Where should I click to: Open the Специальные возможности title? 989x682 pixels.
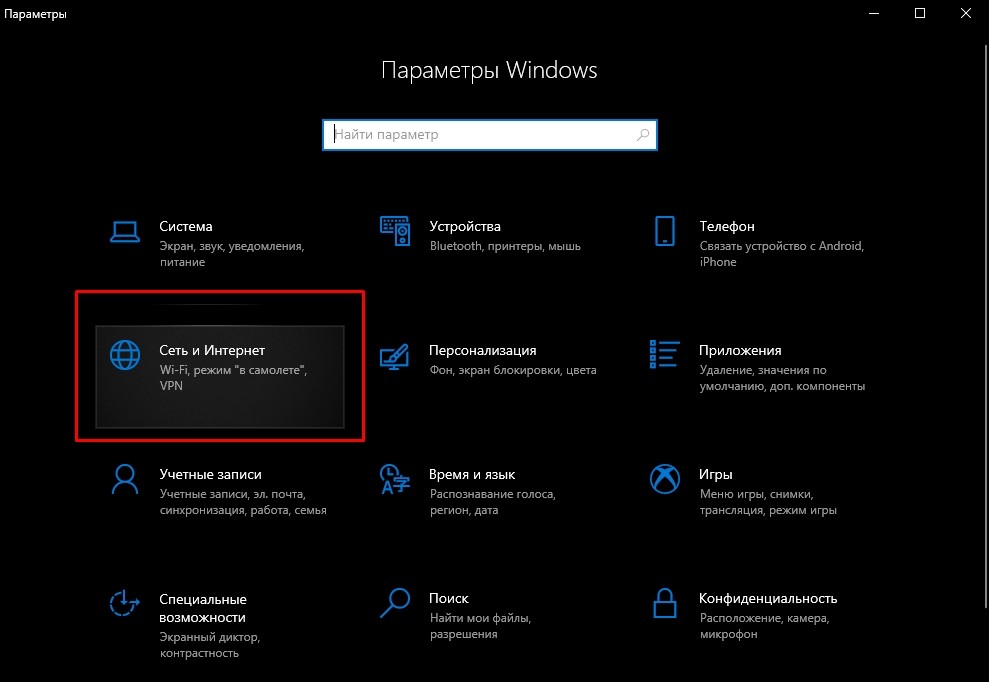click(x=202, y=608)
